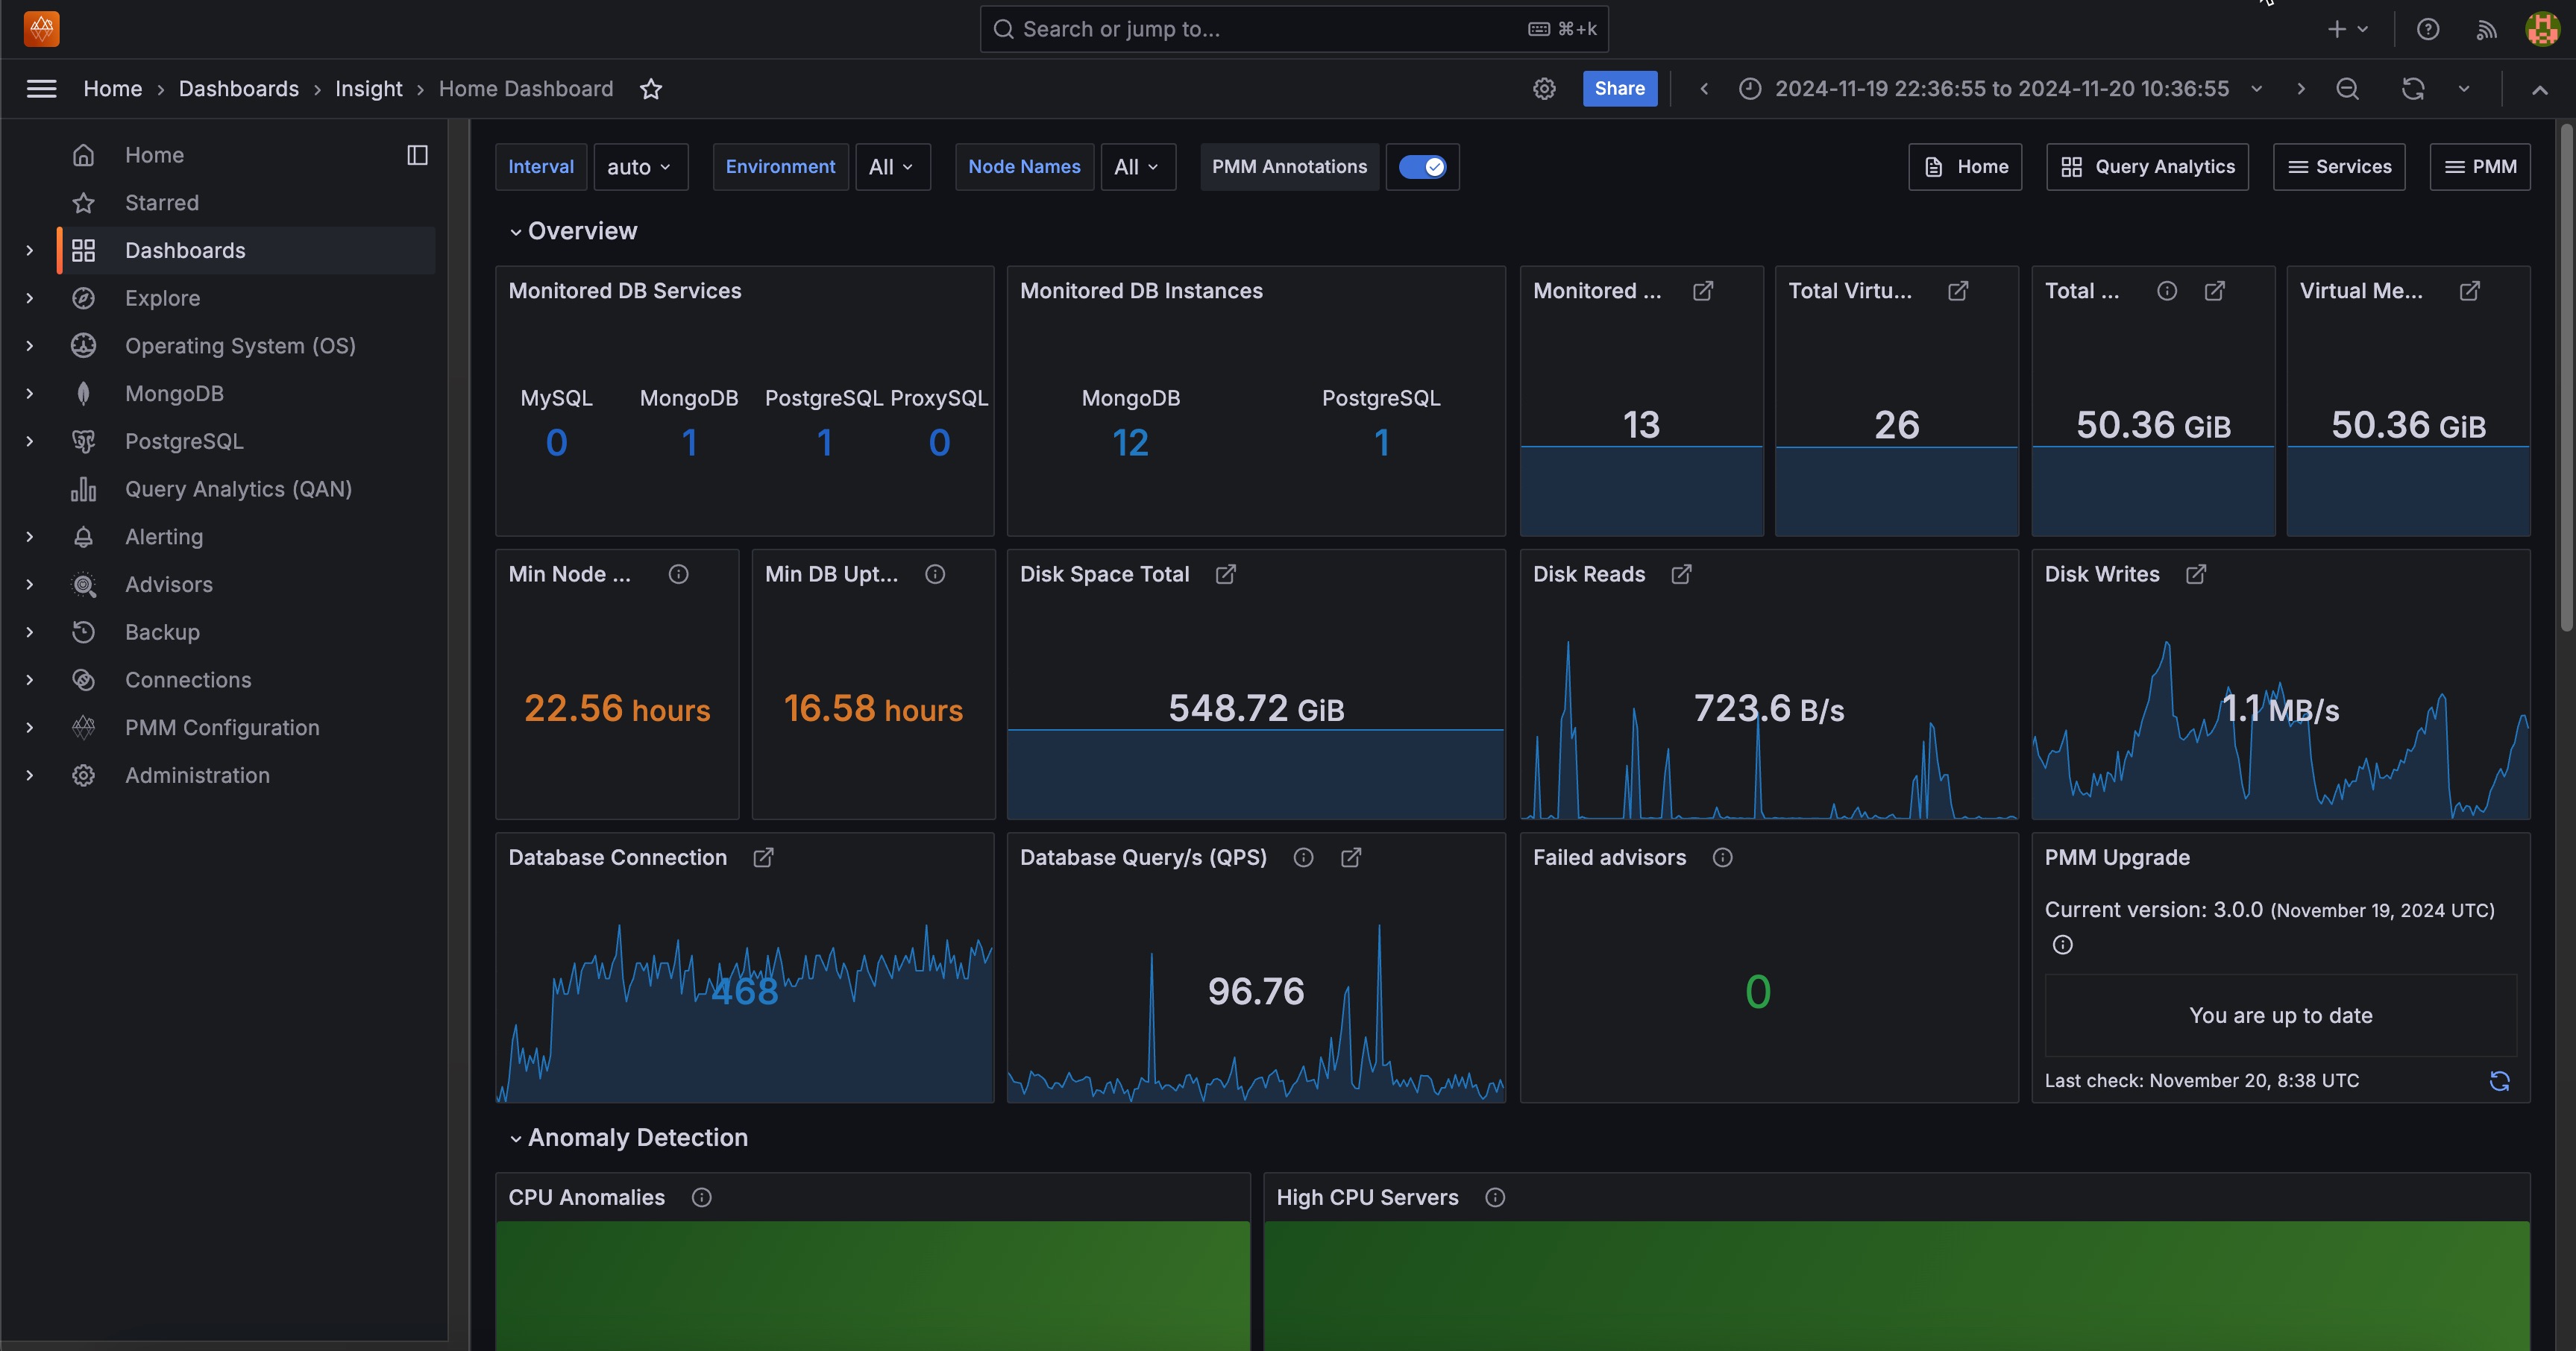The image size is (2576, 1351).
Task: Open the Environment All dropdown
Action: coord(891,167)
